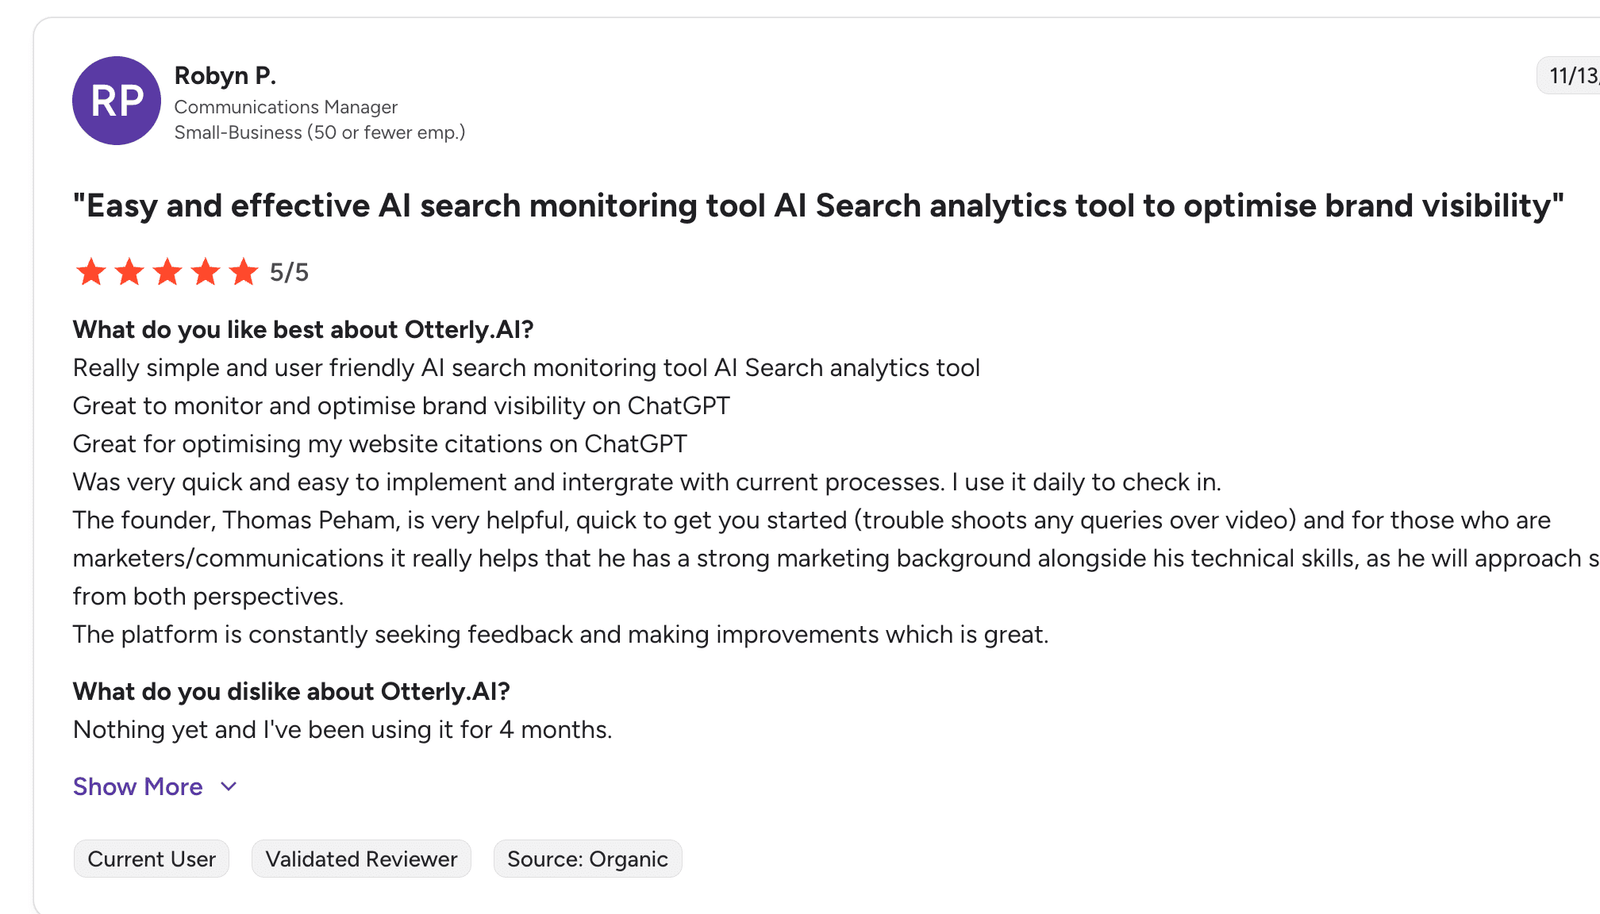
Task: Open the bold review title headline
Action: point(818,206)
